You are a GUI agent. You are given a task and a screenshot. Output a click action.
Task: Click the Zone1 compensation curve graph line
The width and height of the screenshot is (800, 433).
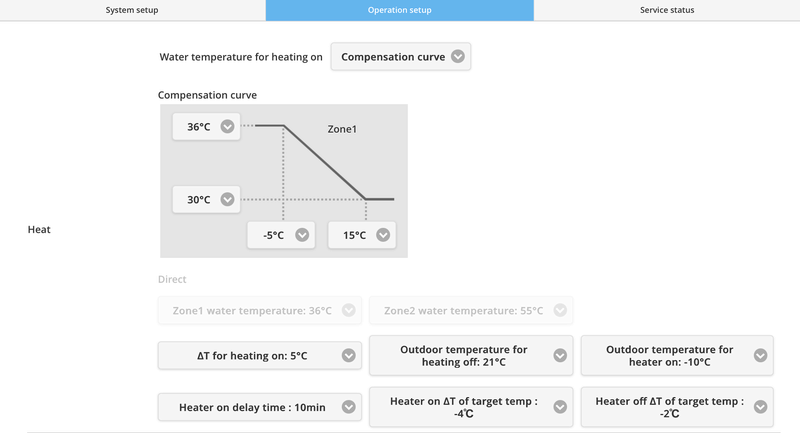pos(325,163)
